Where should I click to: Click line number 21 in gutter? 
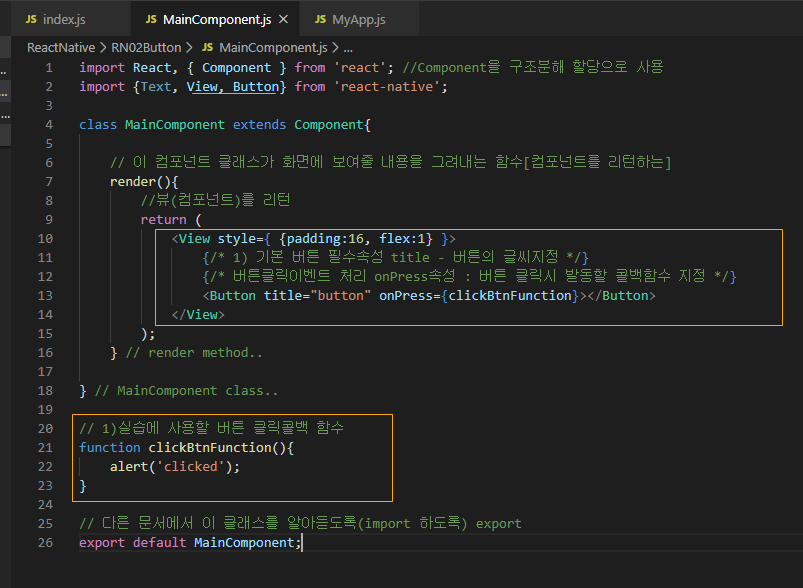point(45,448)
